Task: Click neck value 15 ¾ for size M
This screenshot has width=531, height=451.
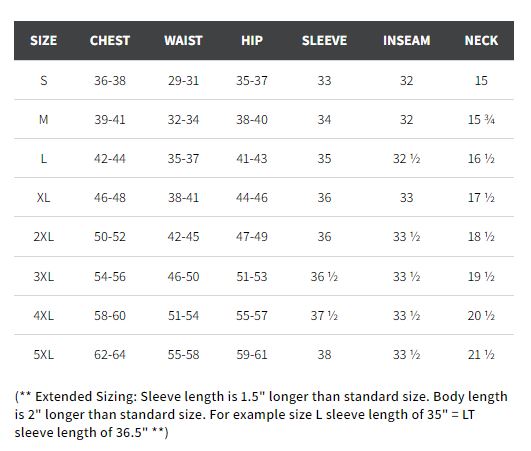Action: pyautogui.click(x=481, y=120)
